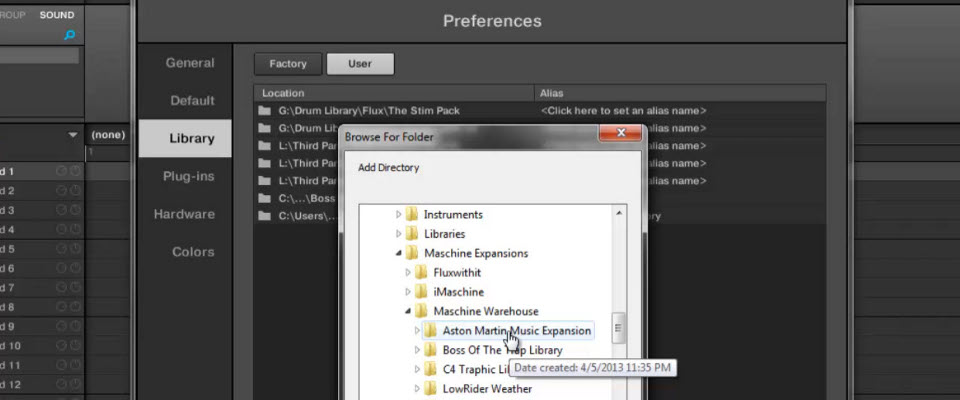
Task: Click the Maschine Expansions folder icon
Action: tap(412, 253)
